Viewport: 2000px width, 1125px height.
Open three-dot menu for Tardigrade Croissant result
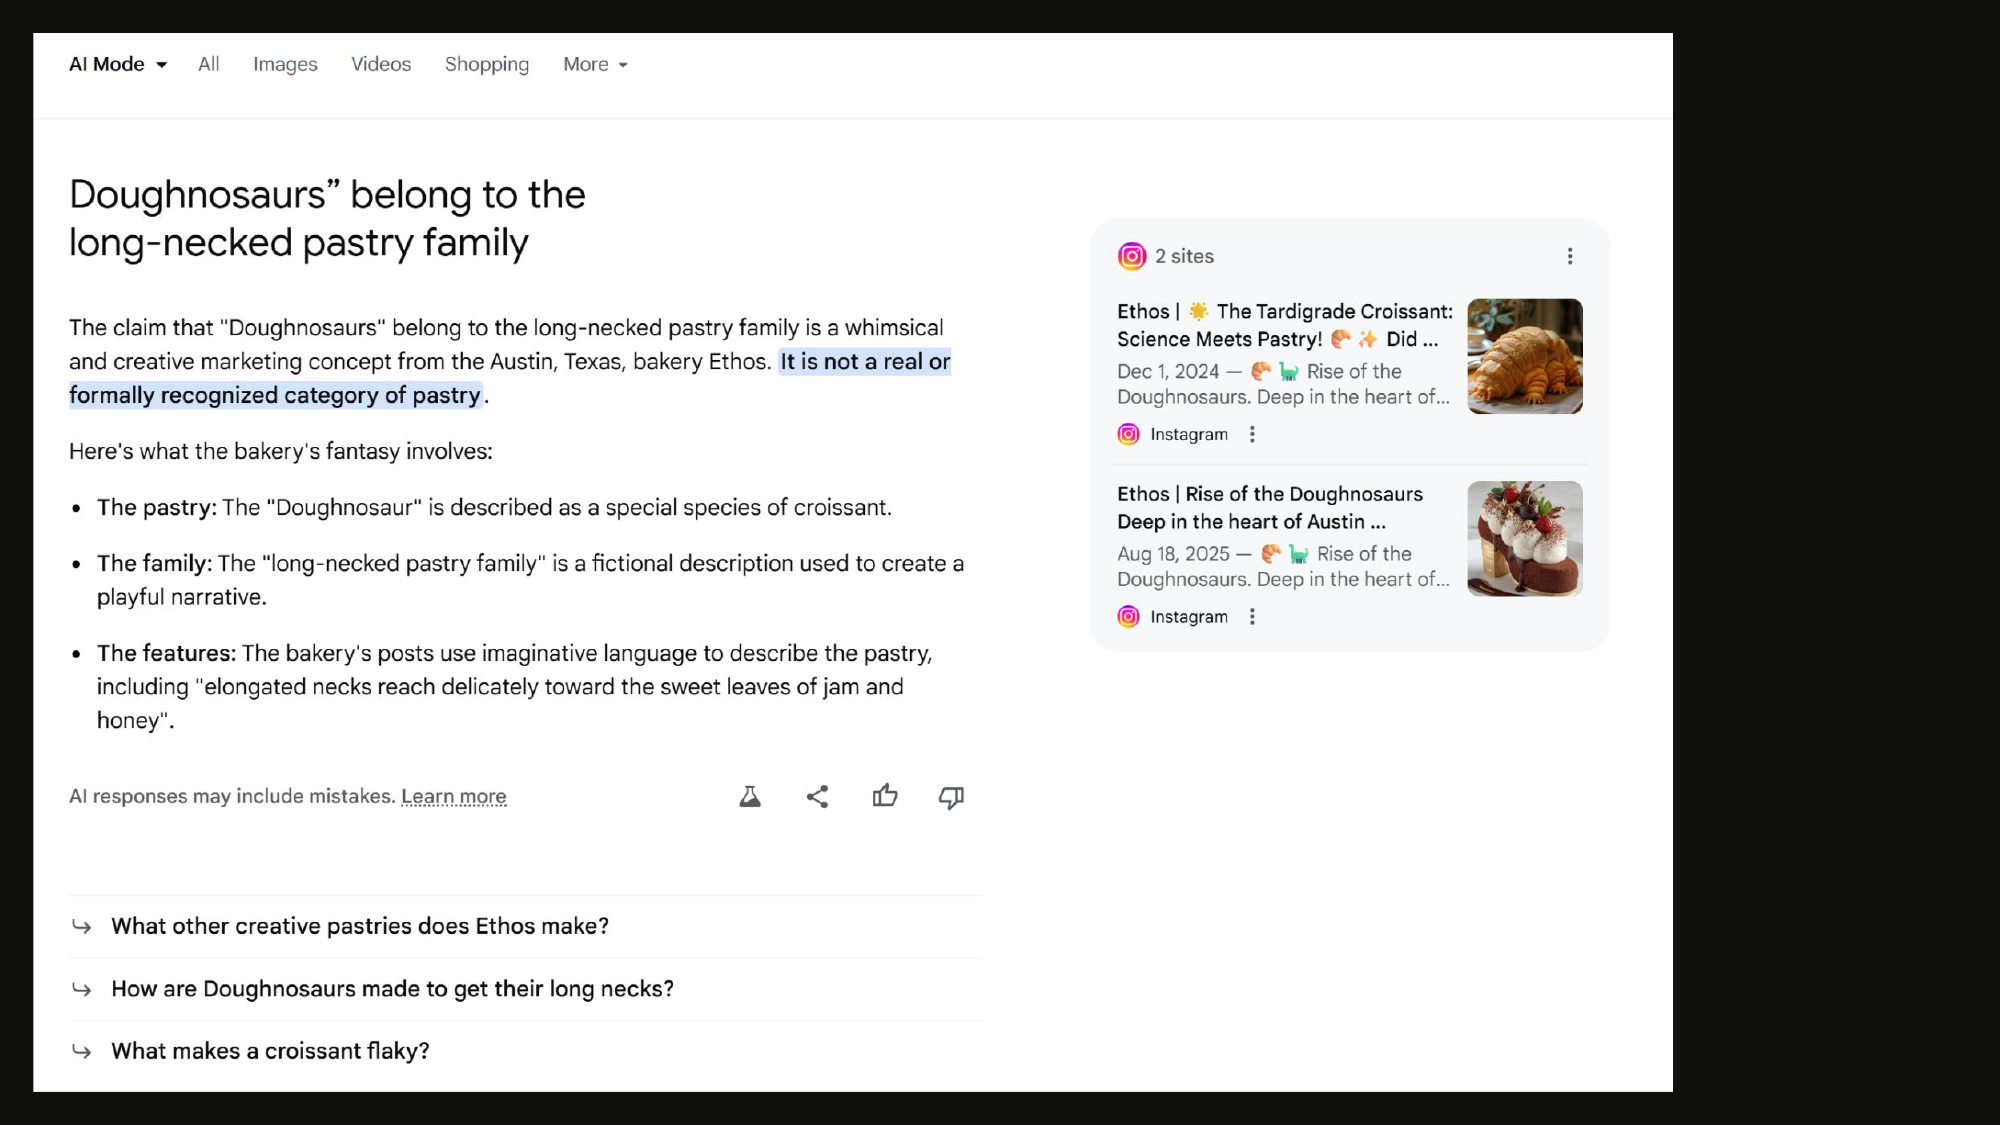click(1252, 434)
